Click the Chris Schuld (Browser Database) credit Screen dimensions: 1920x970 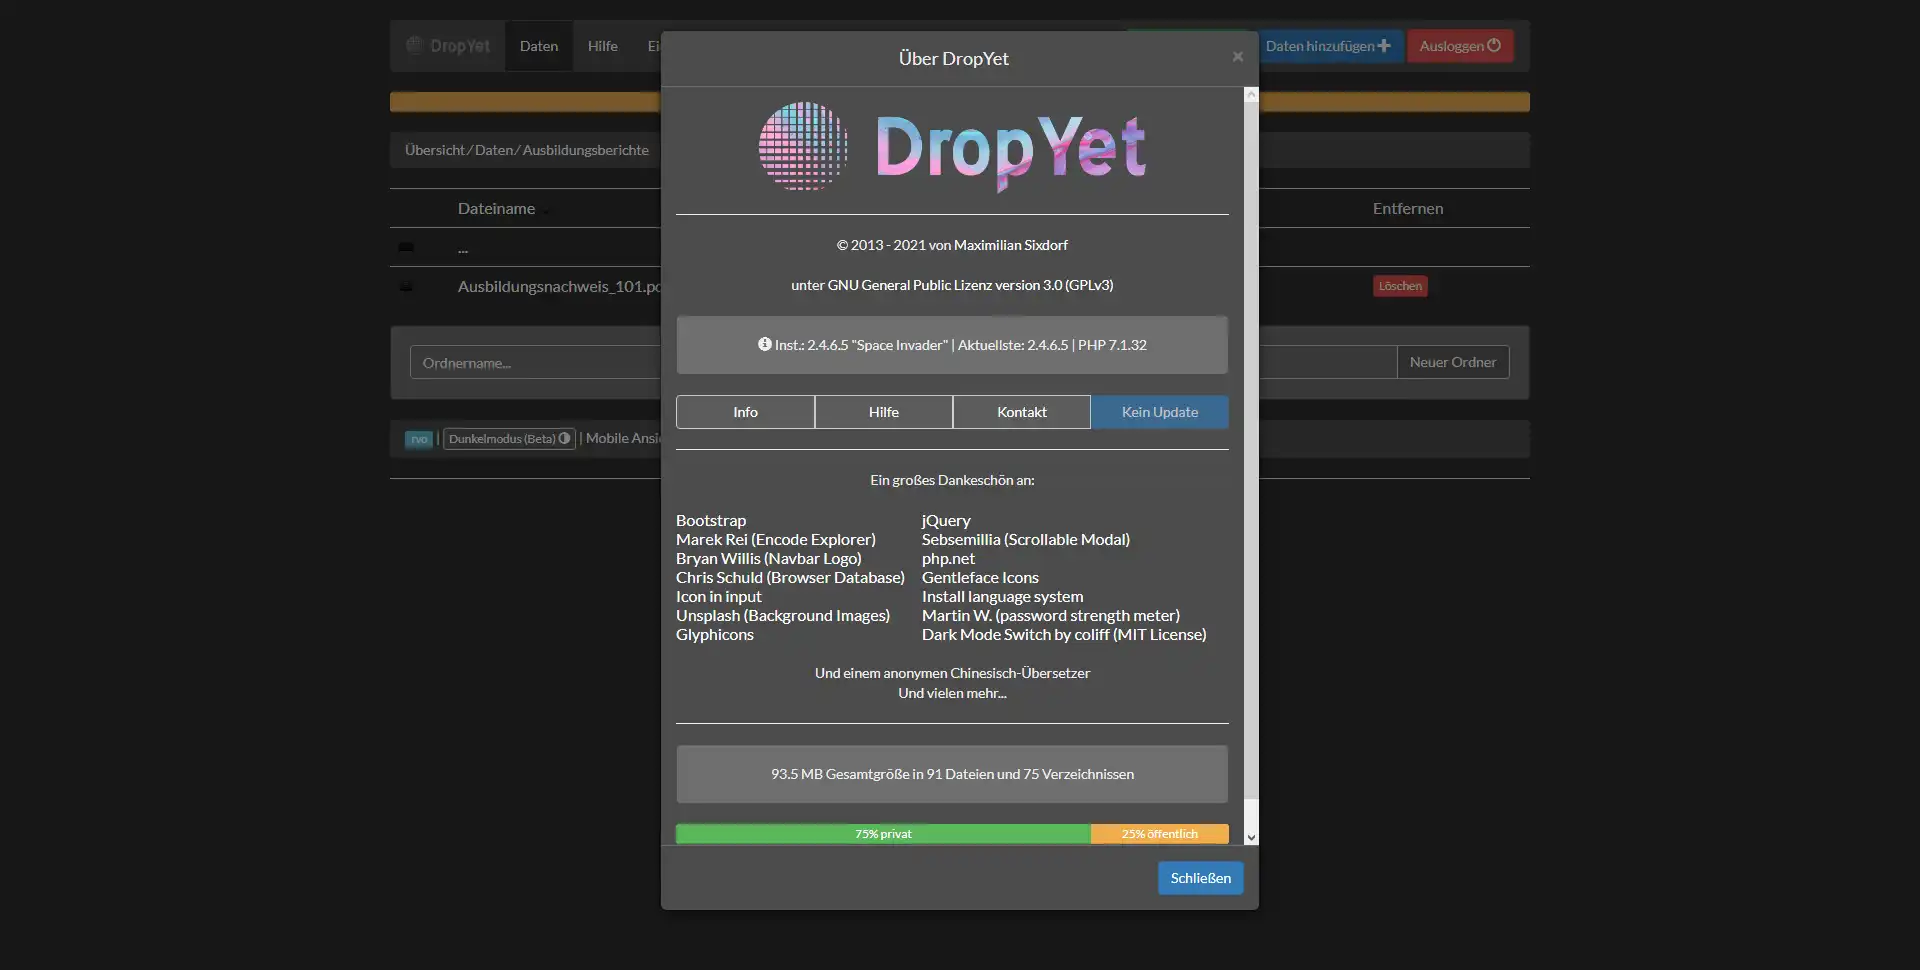pos(790,577)
